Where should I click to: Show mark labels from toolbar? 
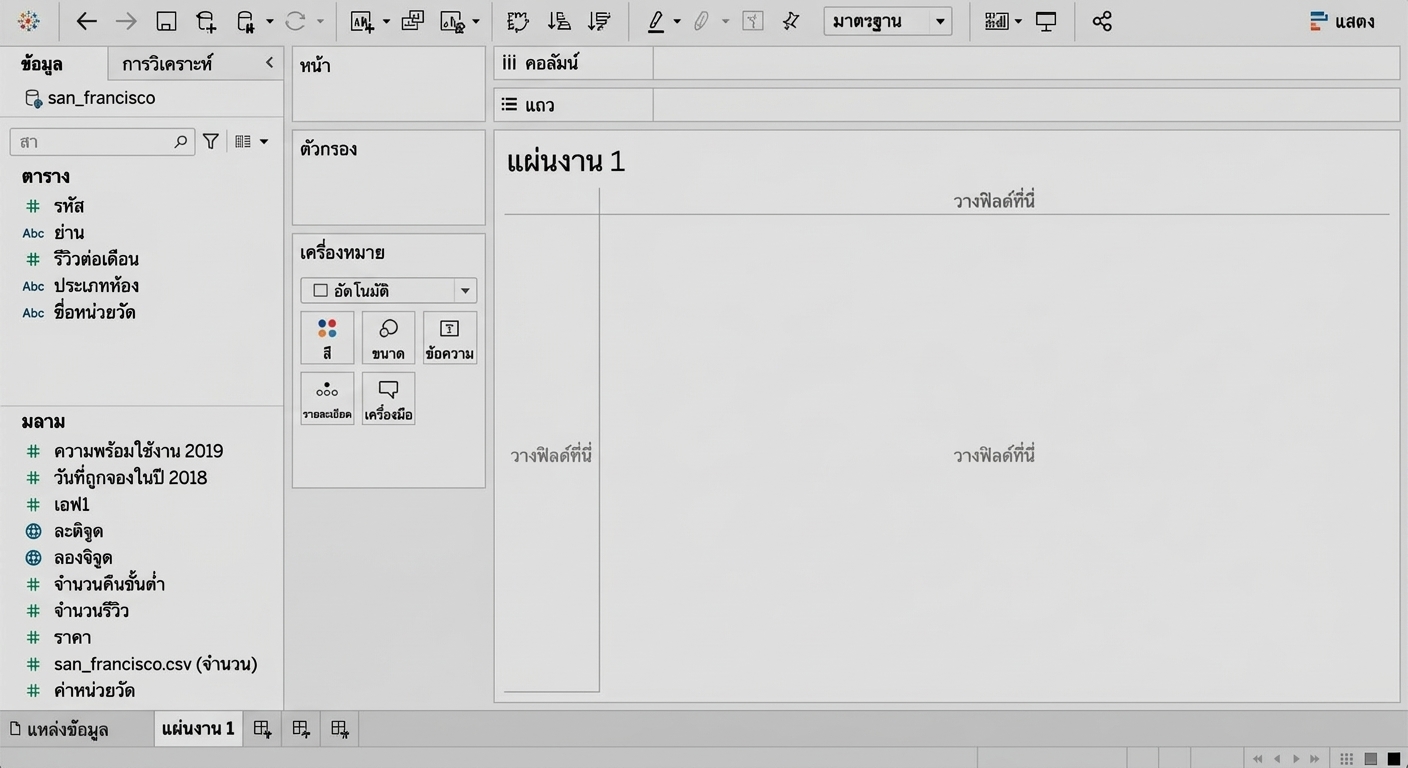753,21
